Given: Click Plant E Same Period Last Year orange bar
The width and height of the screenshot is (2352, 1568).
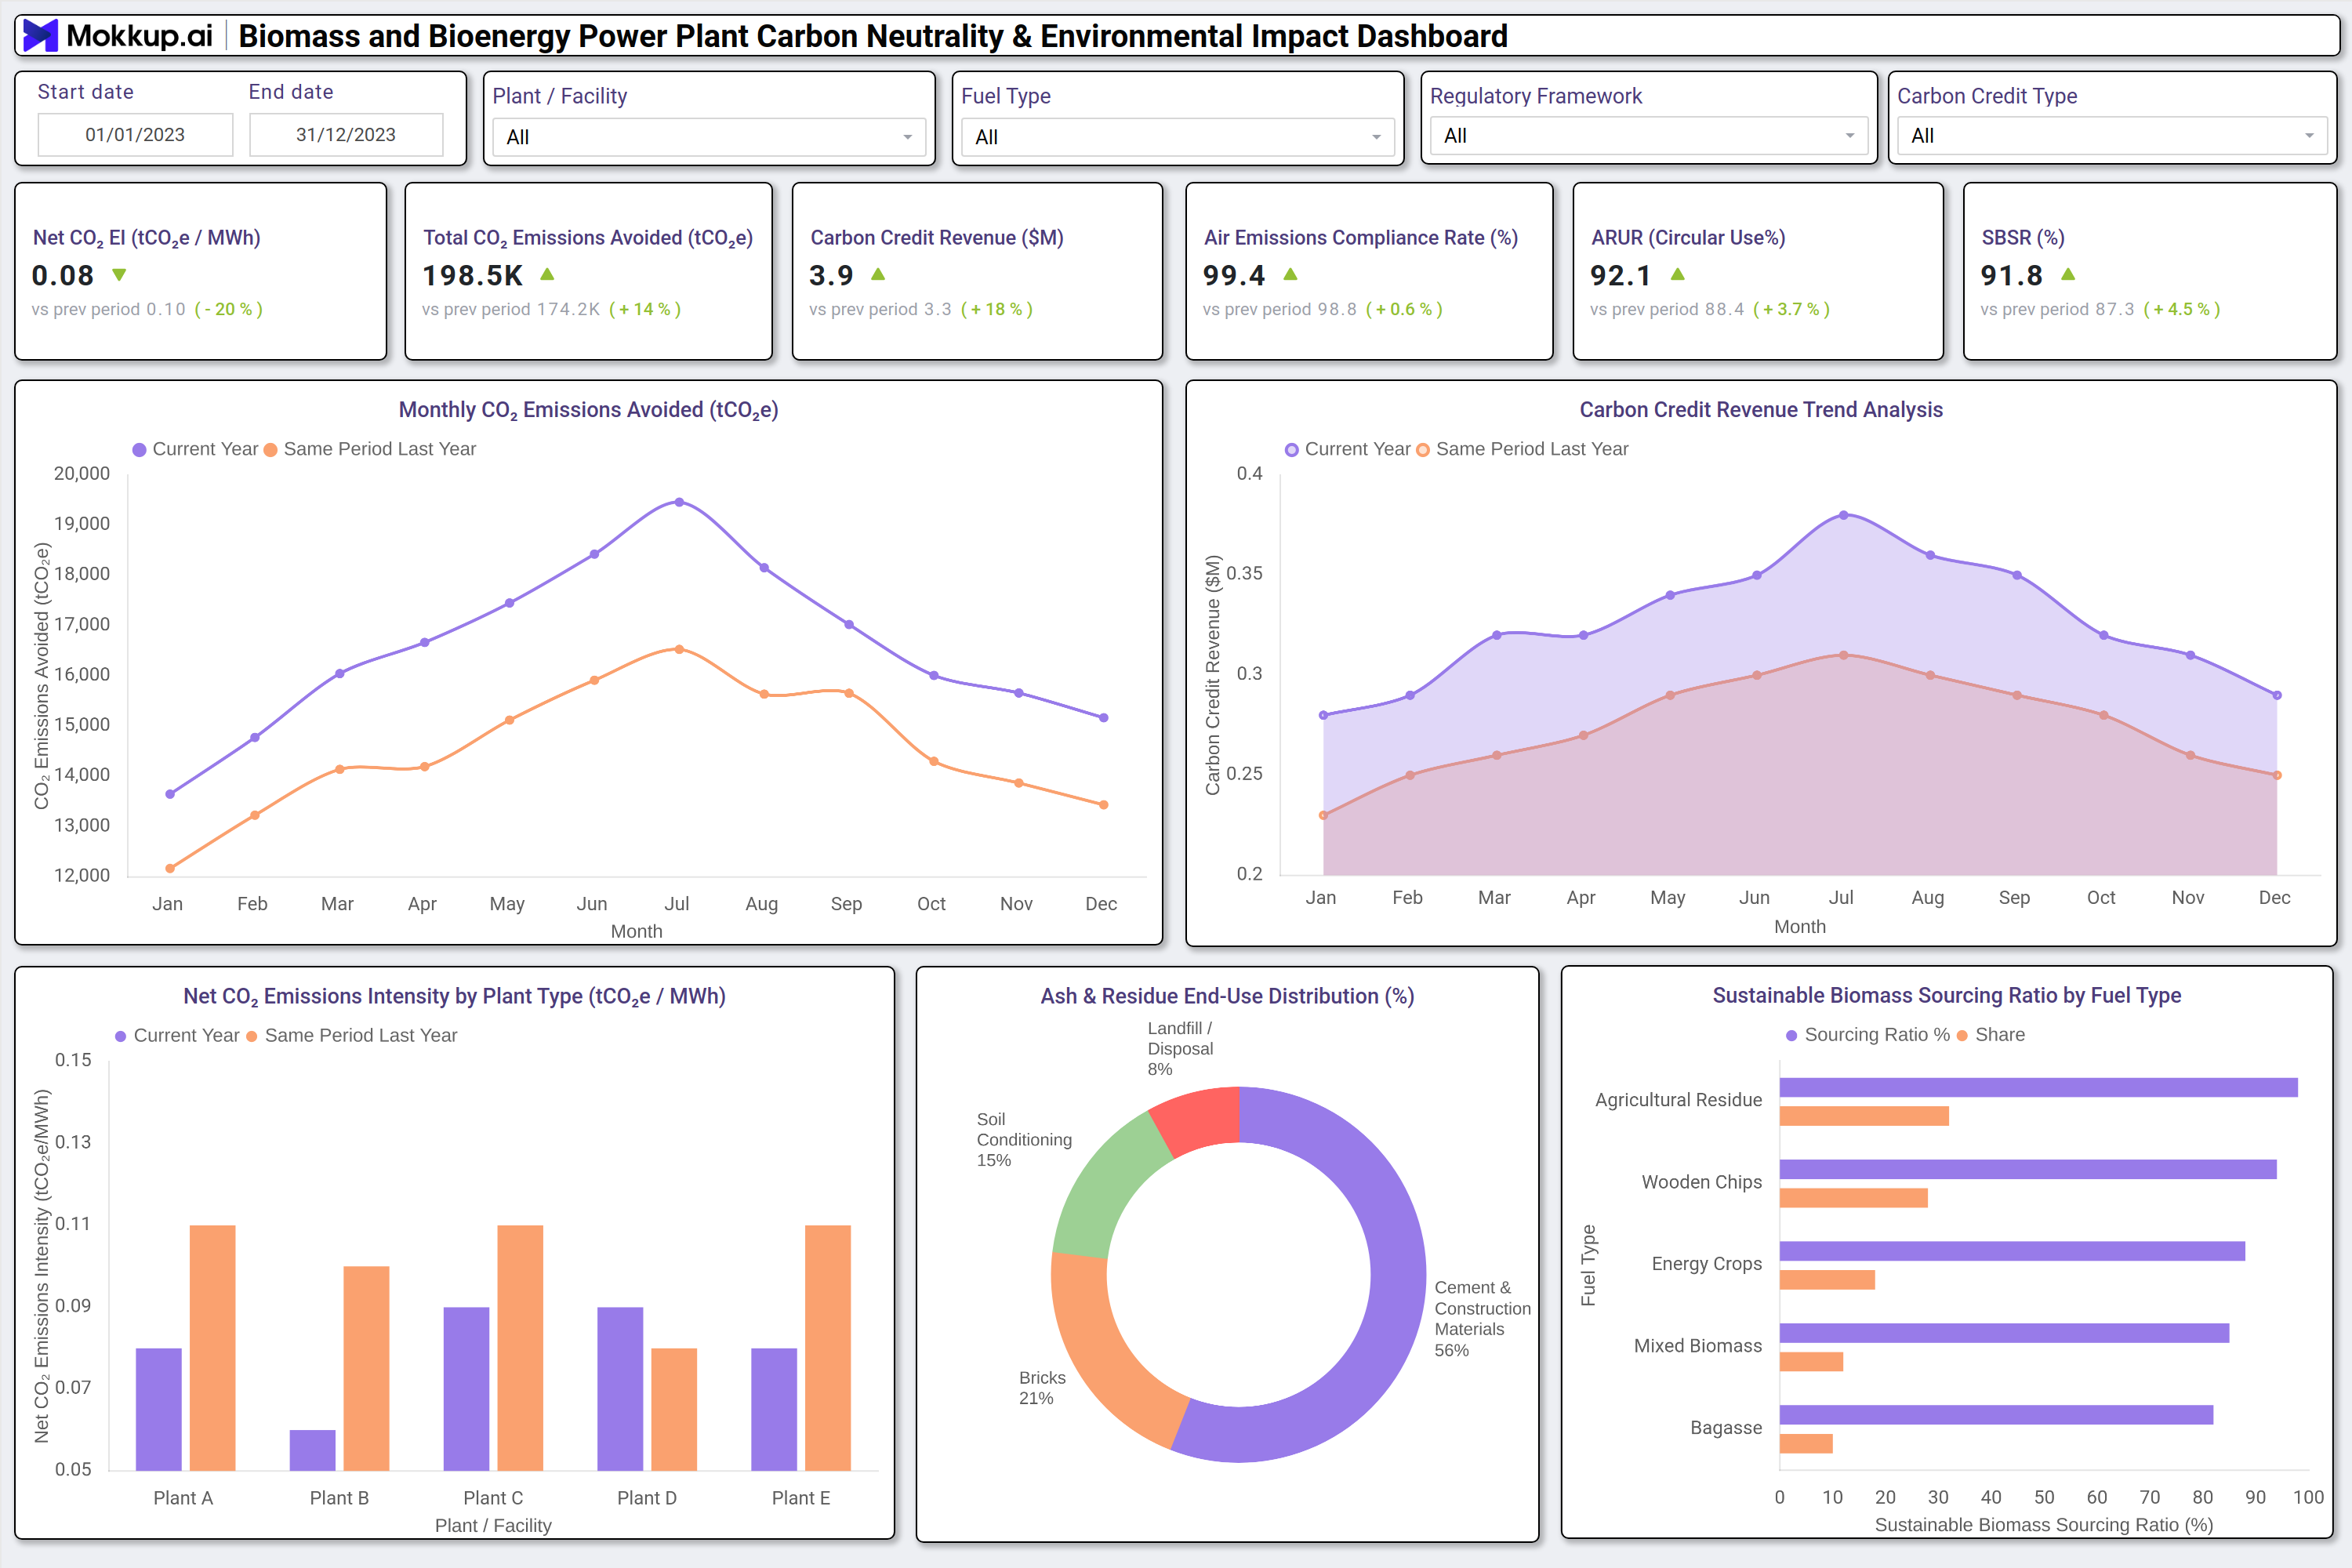Looking at the screenshot, I should click(x=828, y=1347).
